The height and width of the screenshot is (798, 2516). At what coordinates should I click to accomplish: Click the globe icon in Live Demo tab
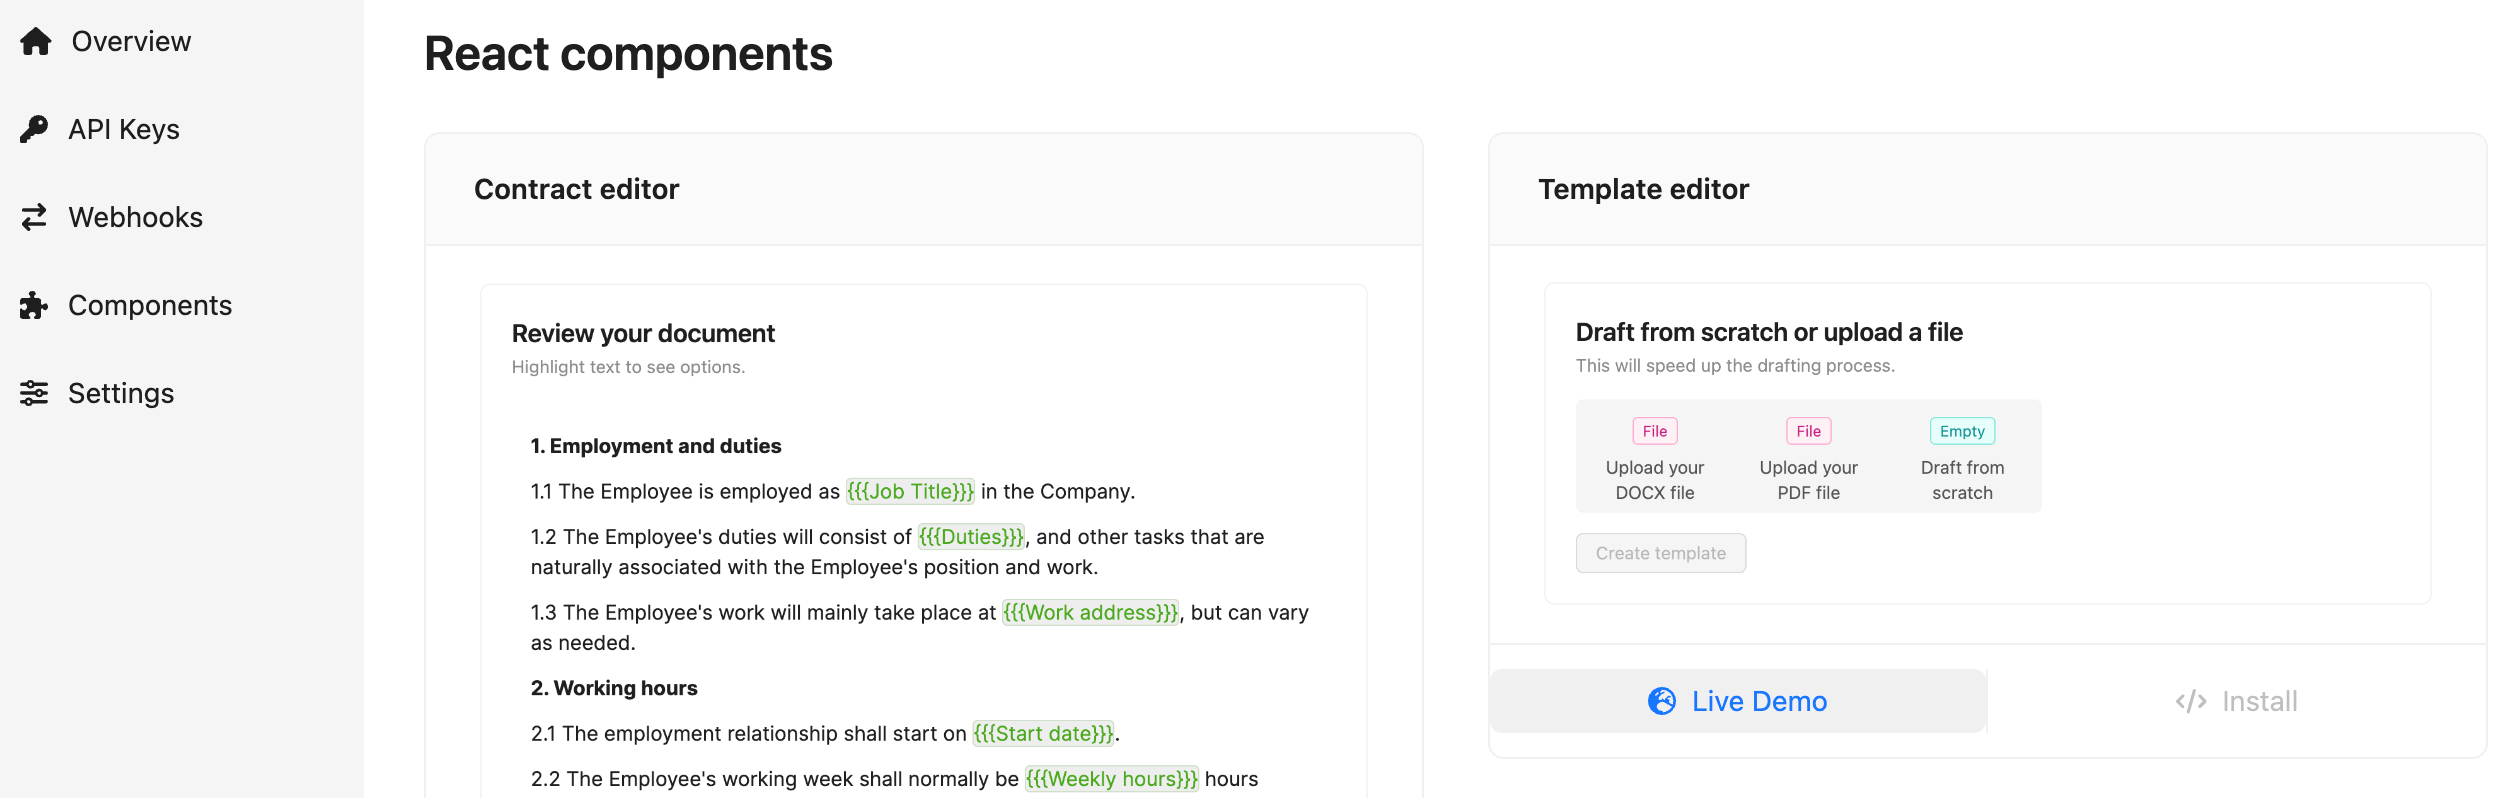1662,701
